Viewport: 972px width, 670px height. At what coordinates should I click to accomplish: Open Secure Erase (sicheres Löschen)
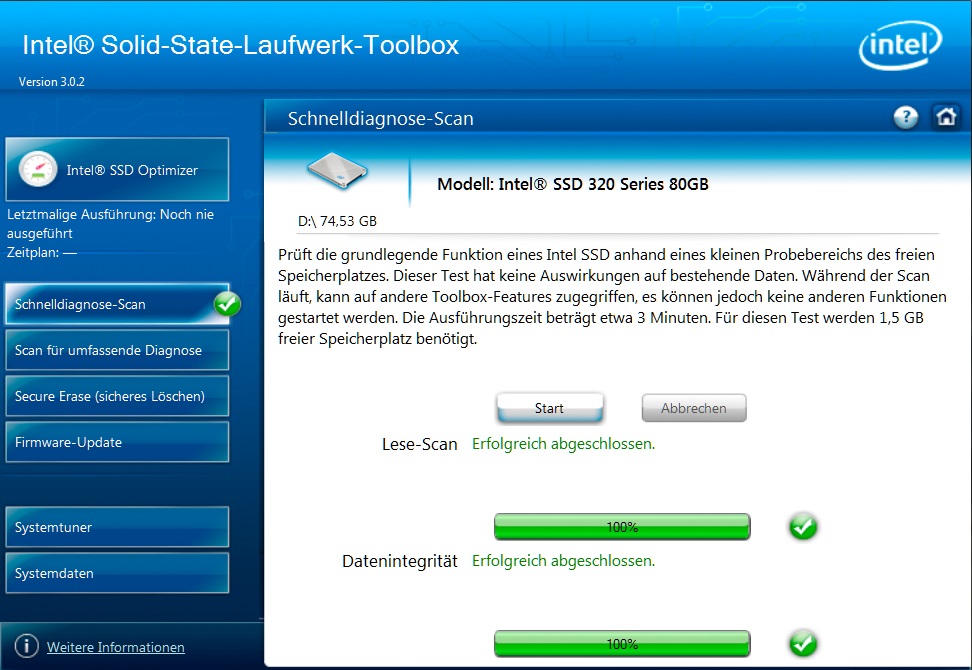coord(117,396)
